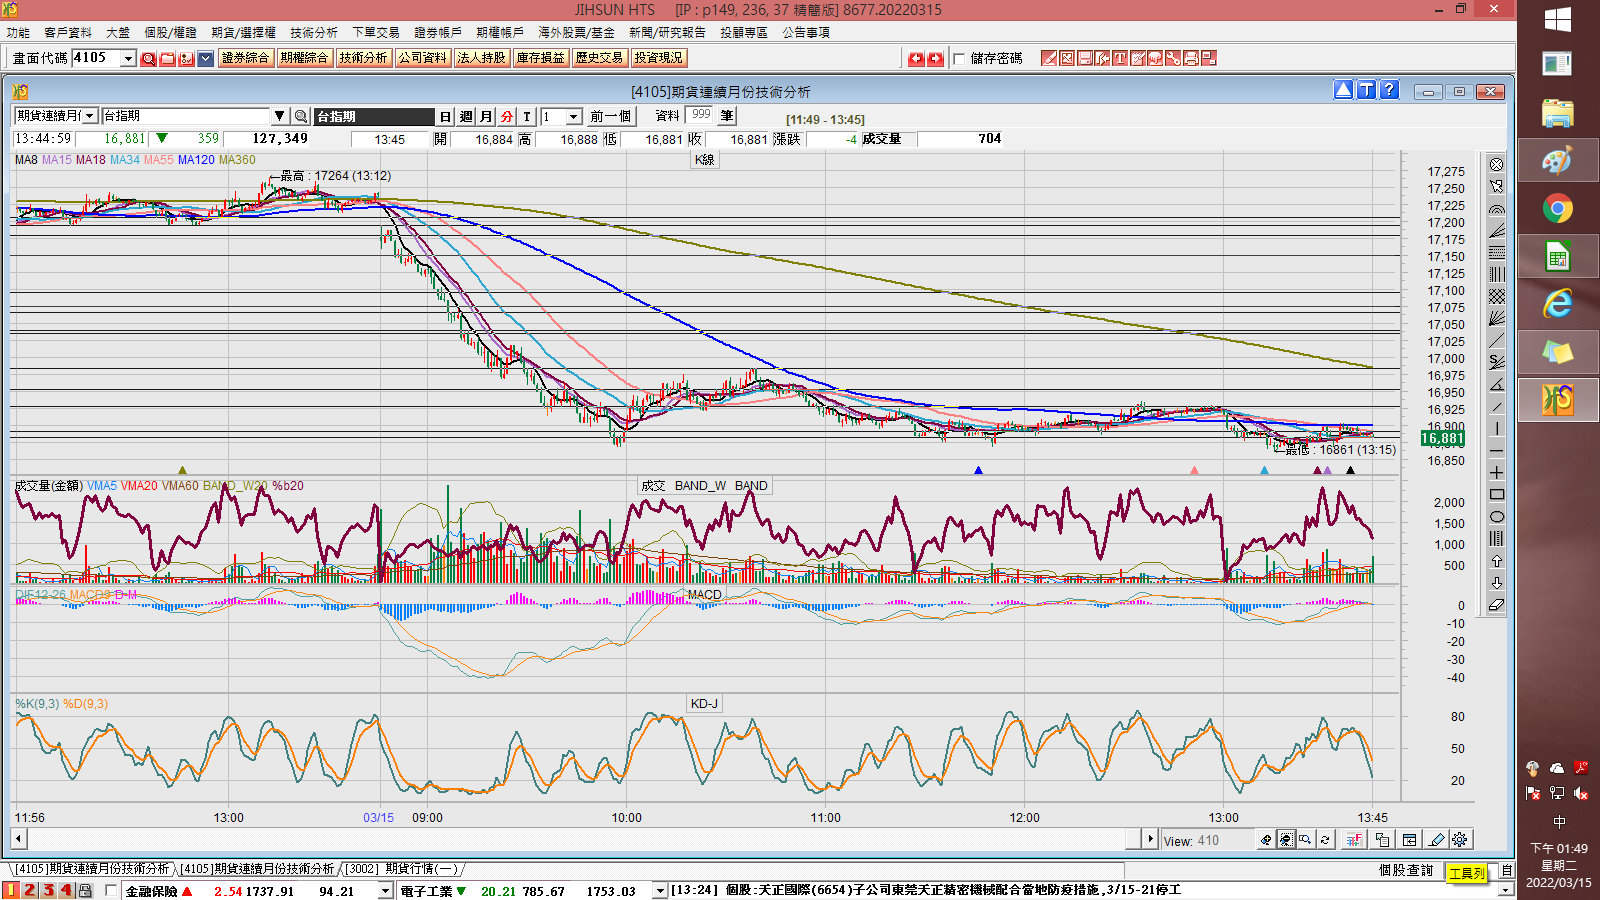Open help via the blue question mark icon
This screenshot has height=900, width=1600.
coord(1389,90)
